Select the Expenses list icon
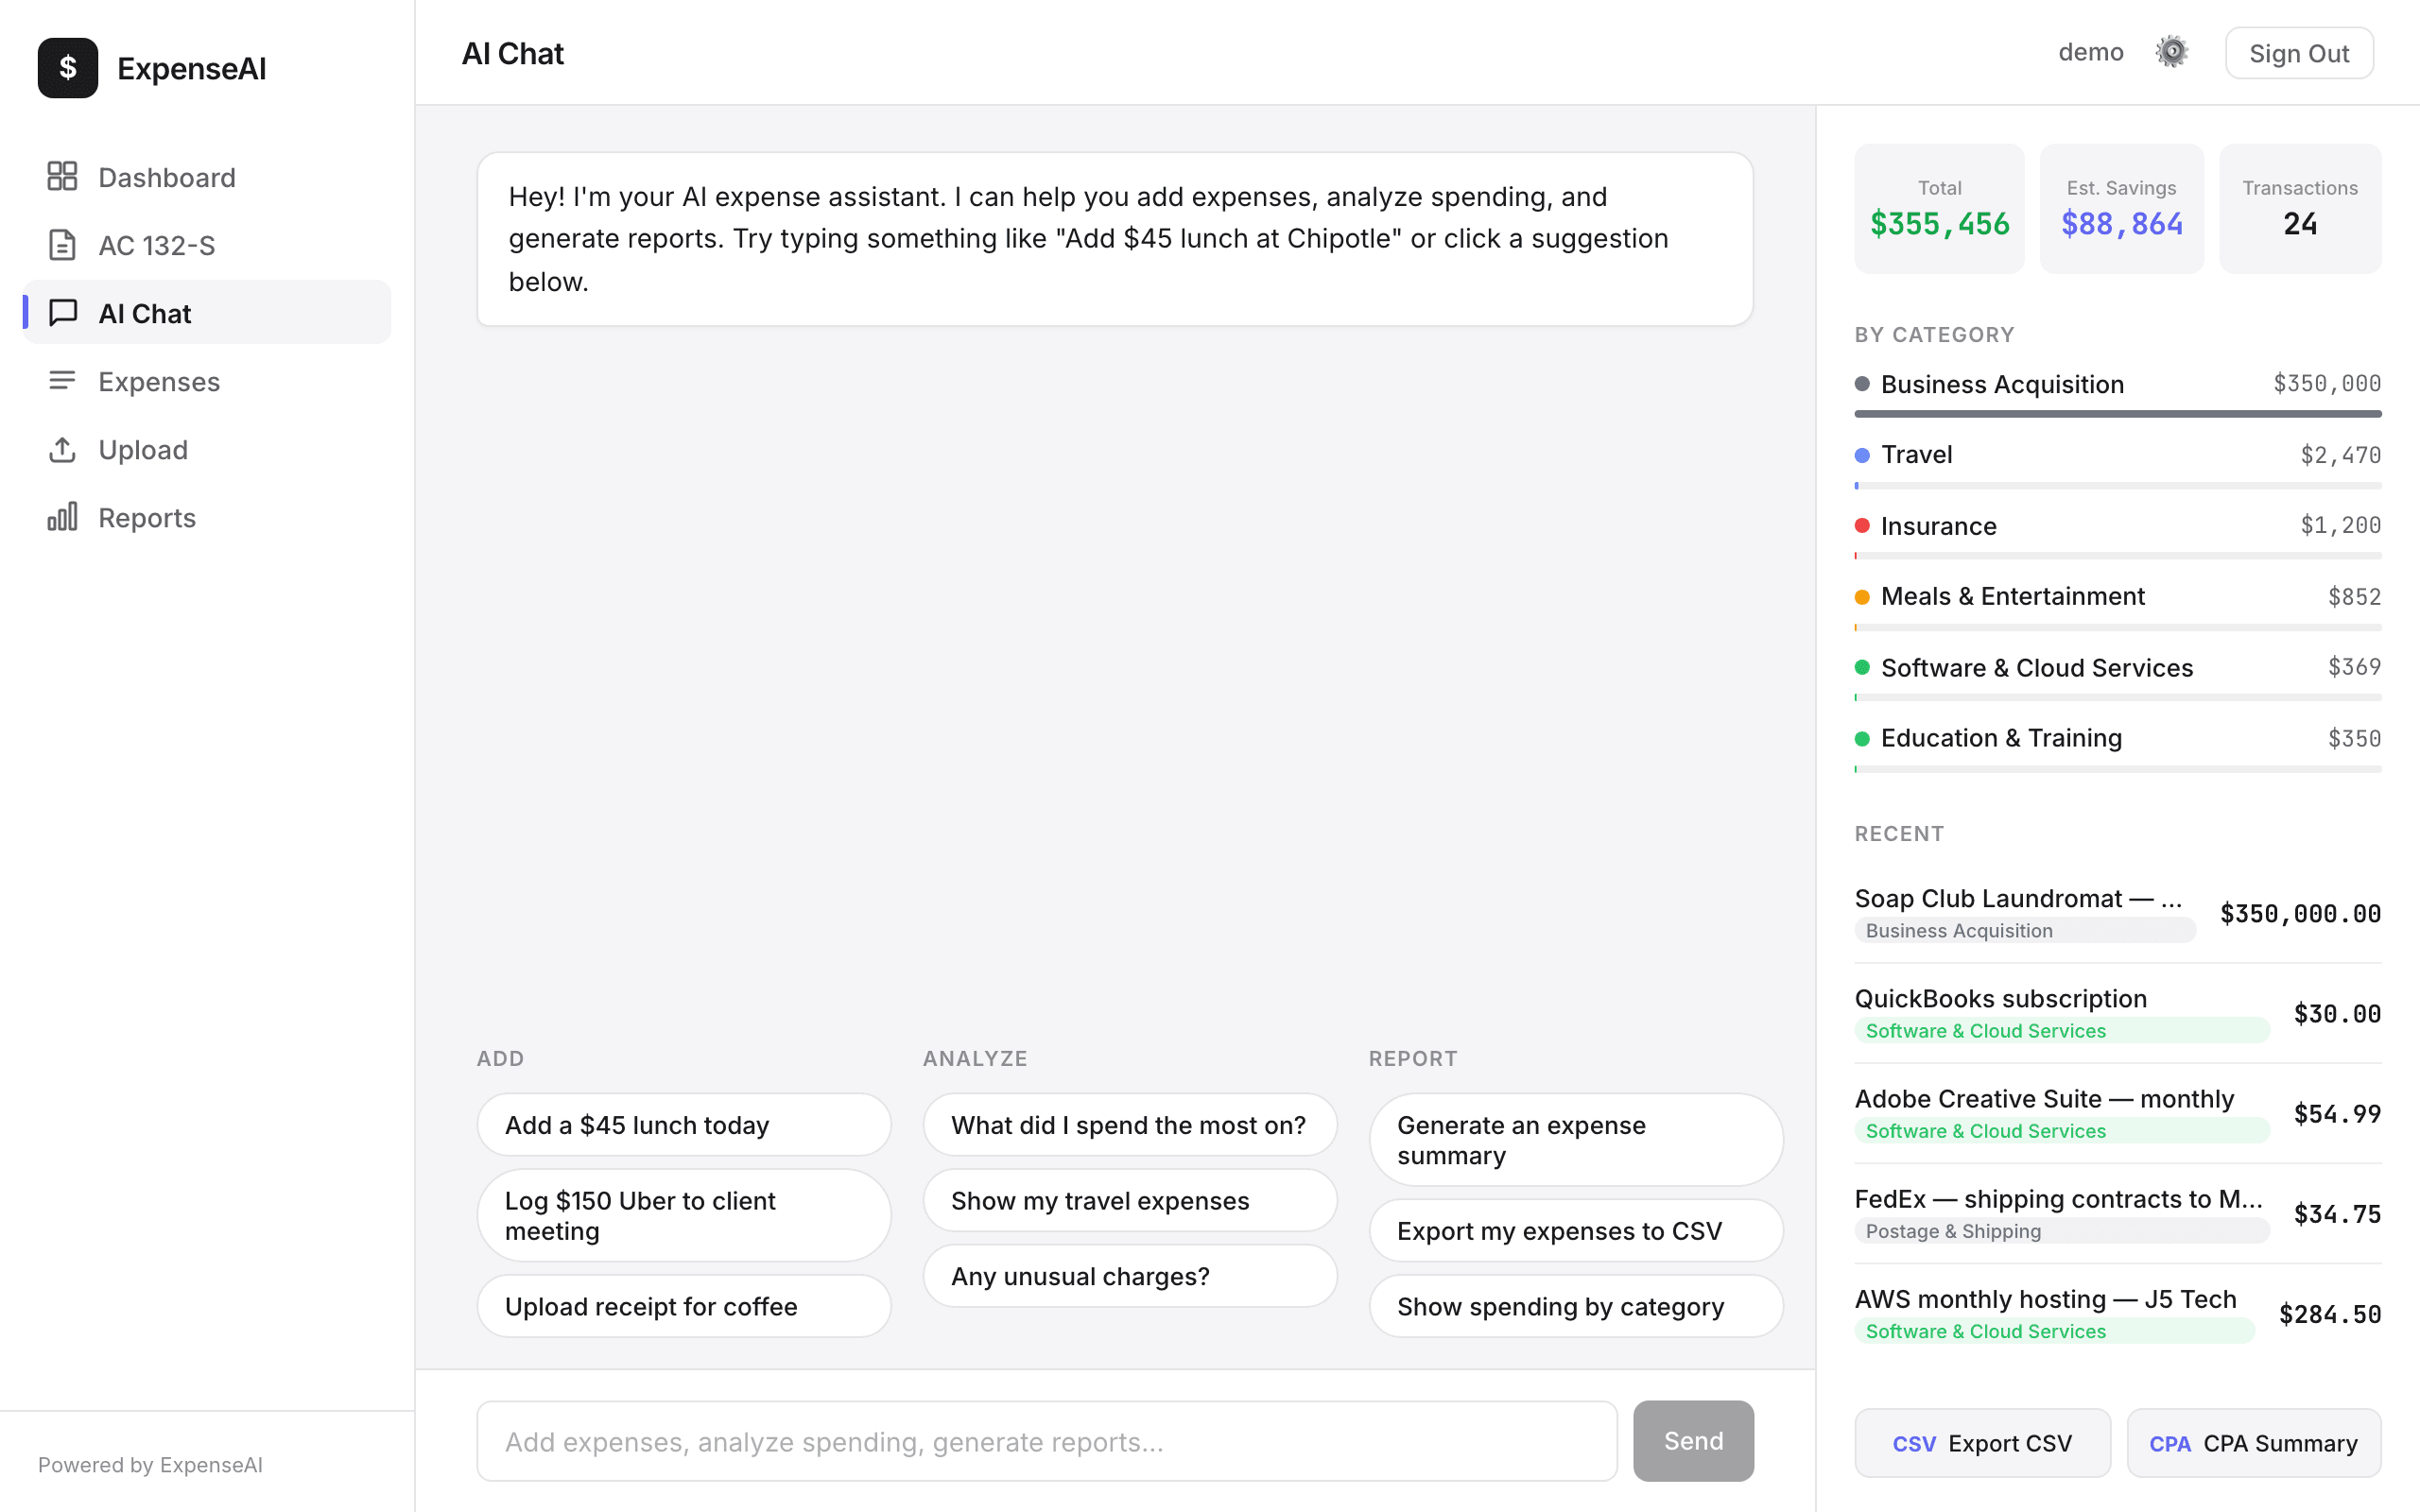 (x=62, y=380)
